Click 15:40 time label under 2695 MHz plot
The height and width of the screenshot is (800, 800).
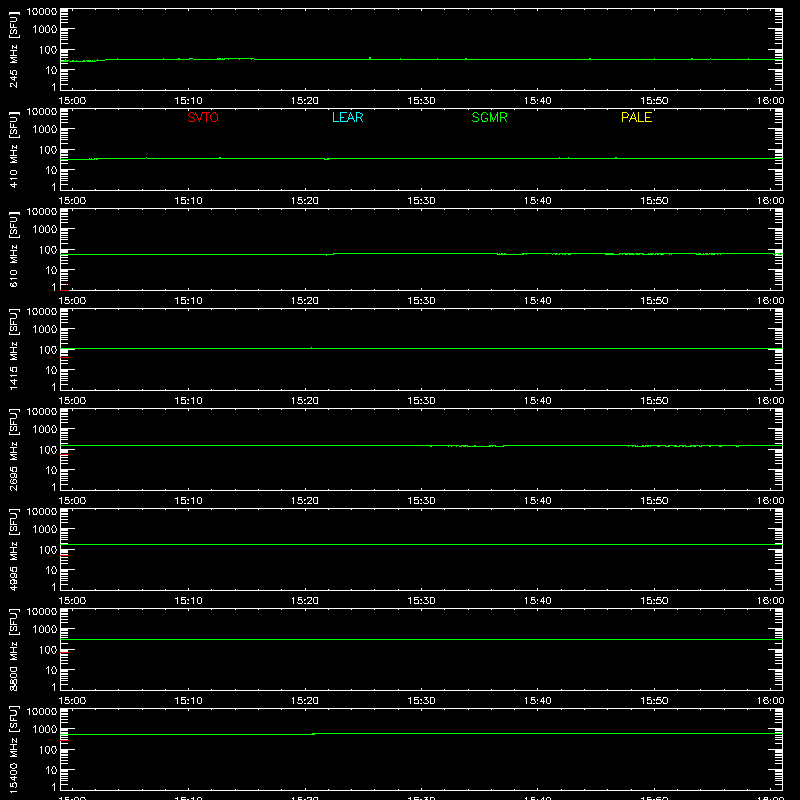click(x=538, y=501)
